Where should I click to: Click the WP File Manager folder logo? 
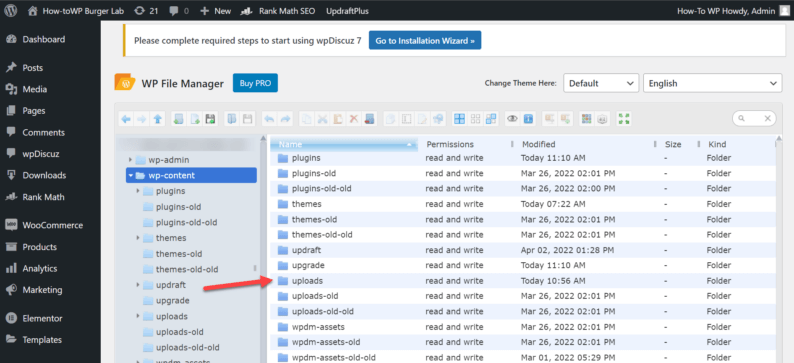coord(125,83)
